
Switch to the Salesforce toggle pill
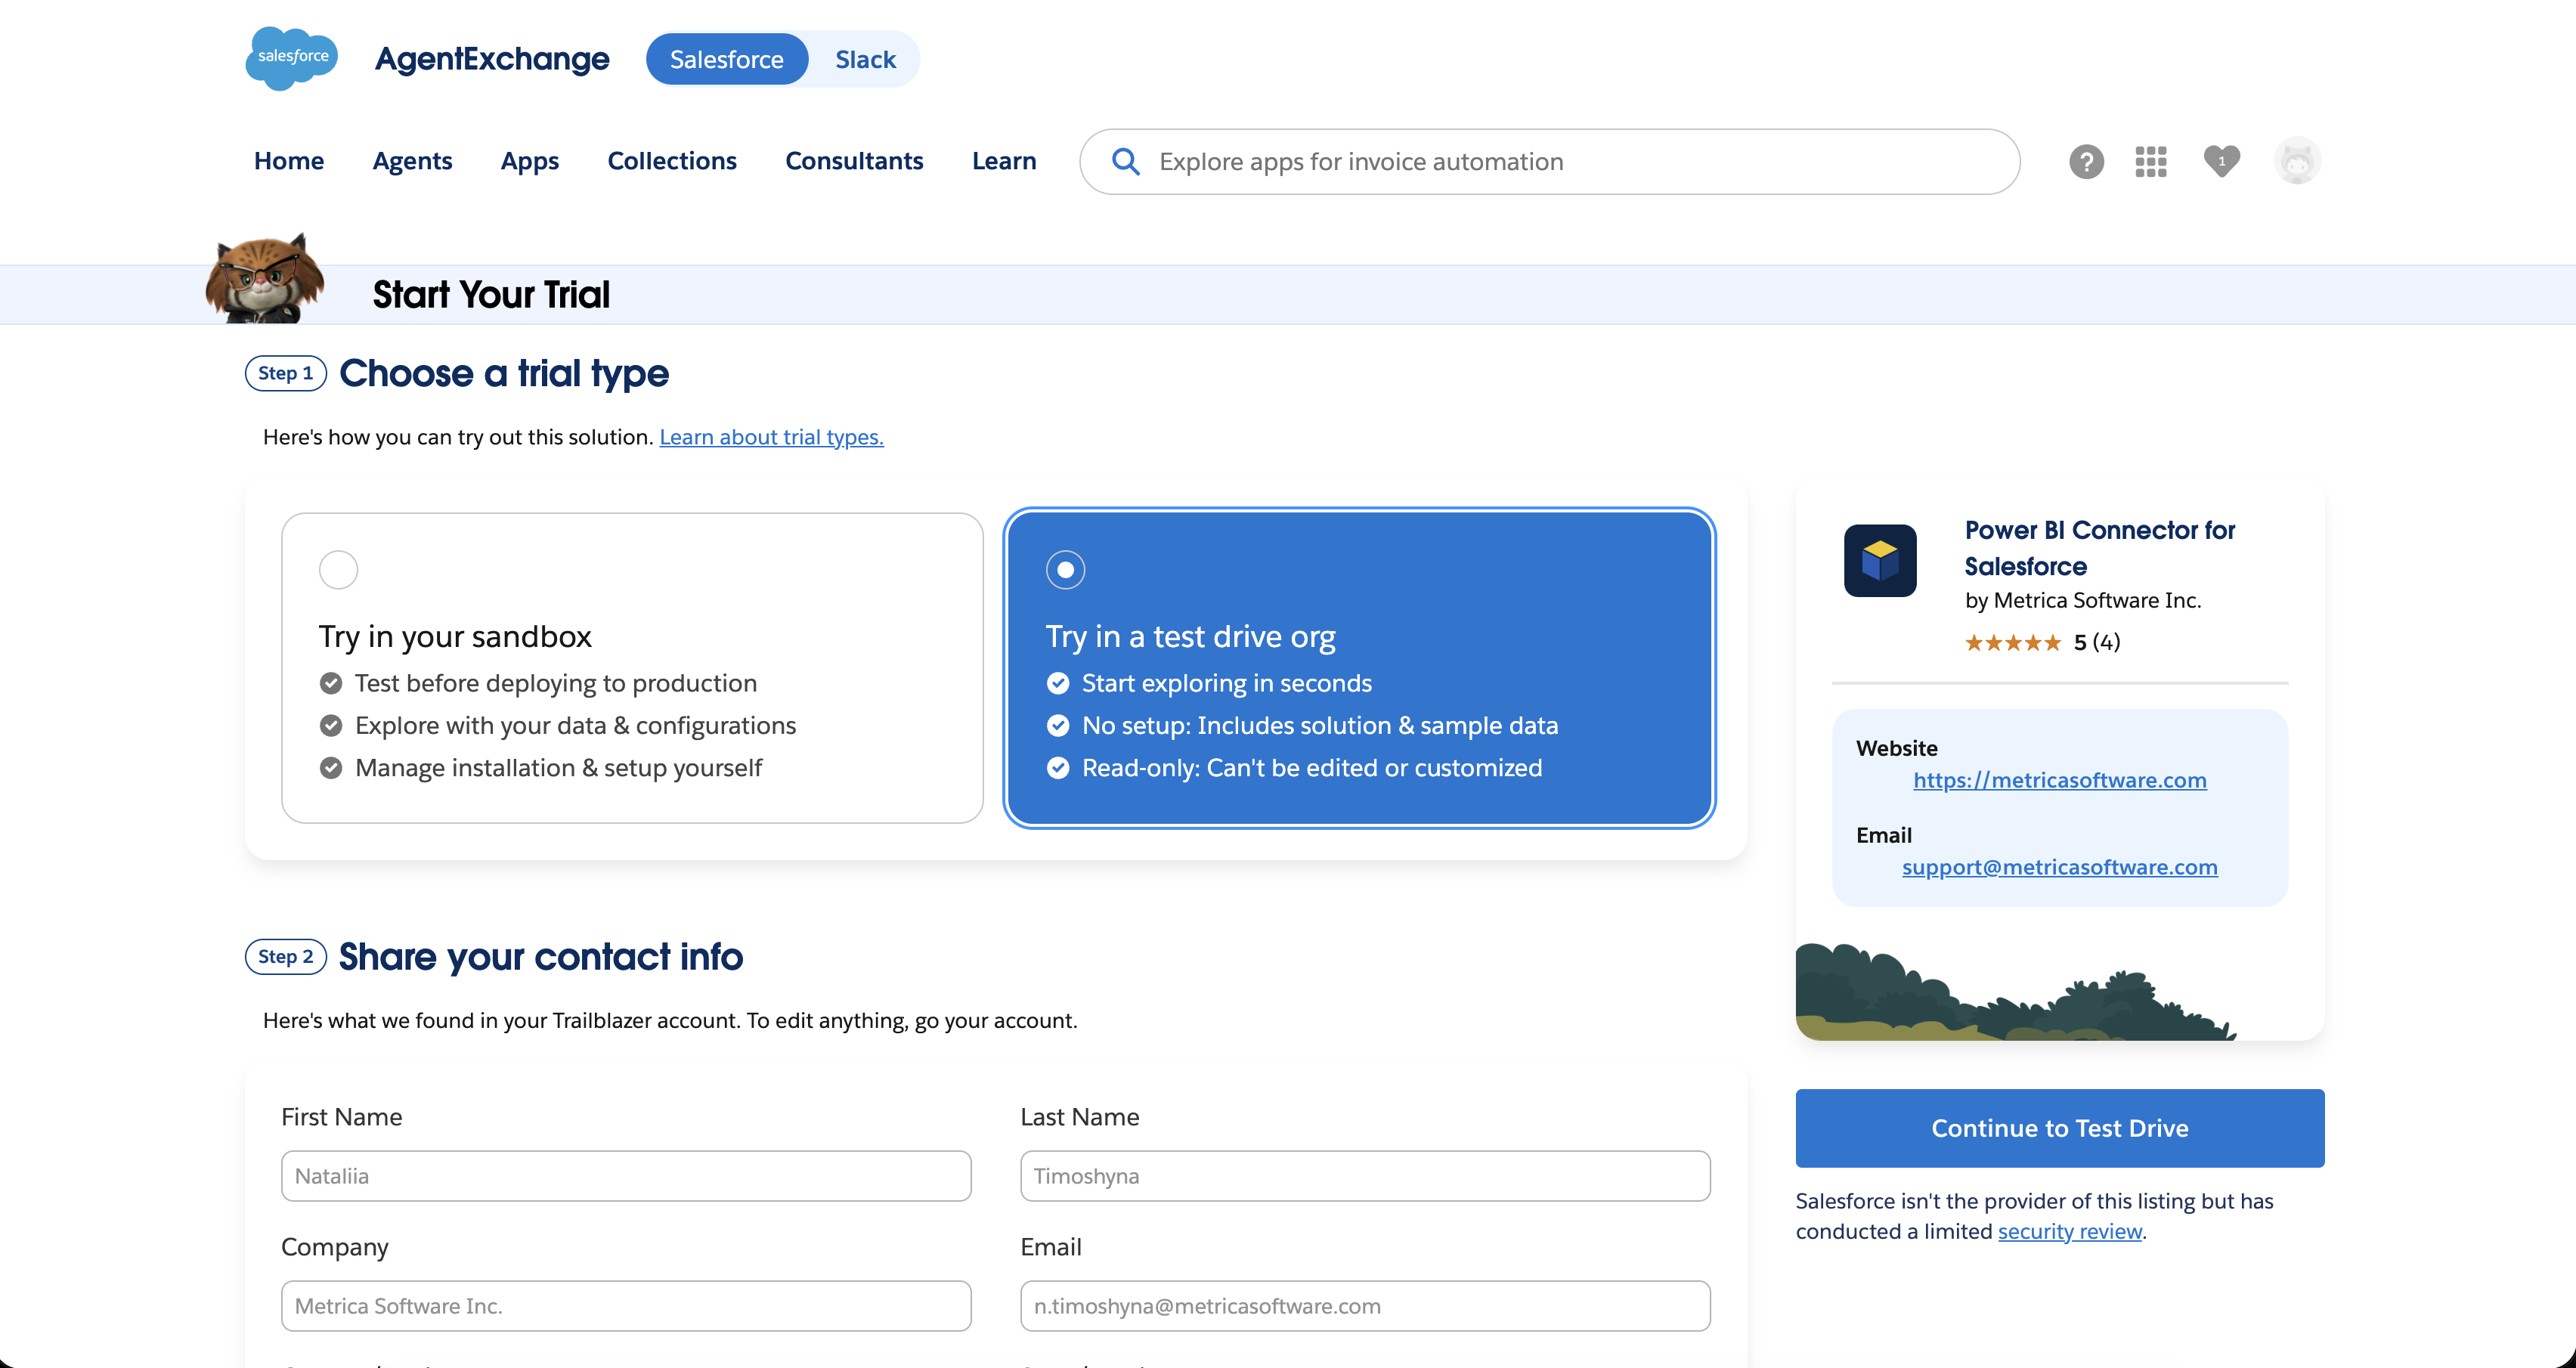(727, 59)
